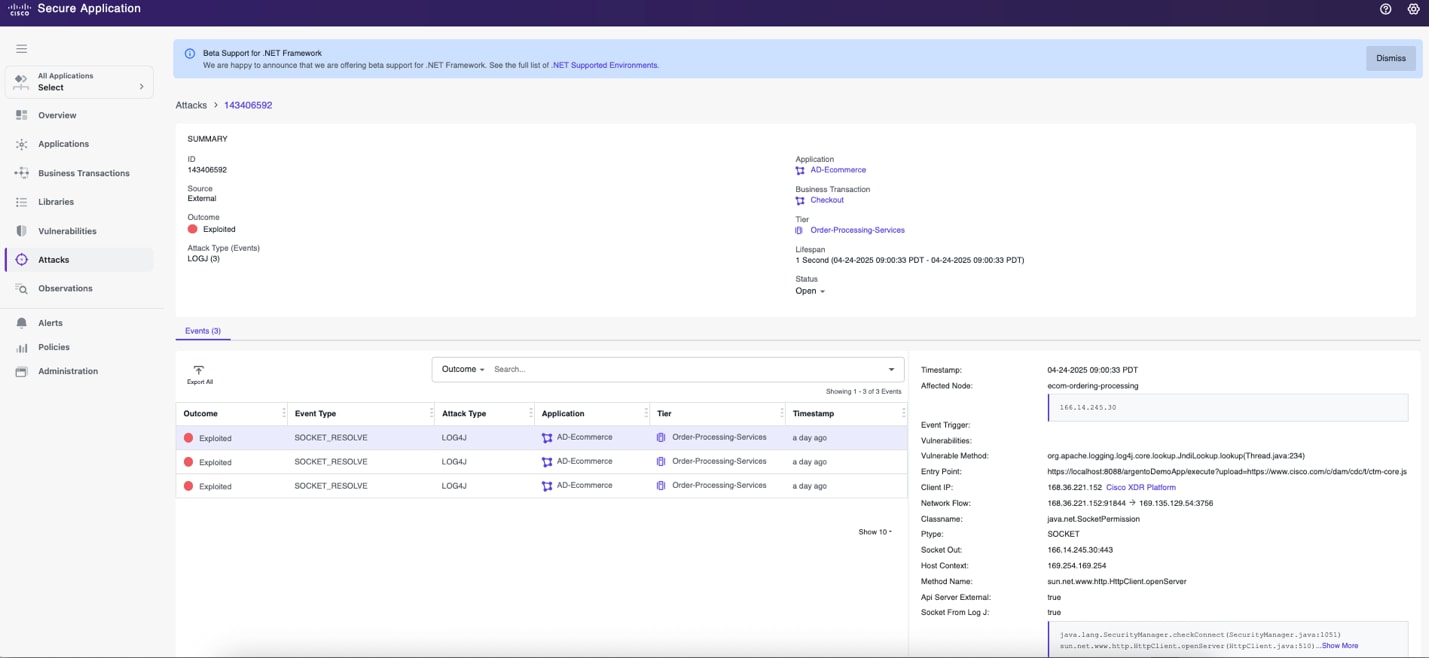Select the Events (3) tab
This screenshot has width=1429, height=658.
click(x=203, y=331)
